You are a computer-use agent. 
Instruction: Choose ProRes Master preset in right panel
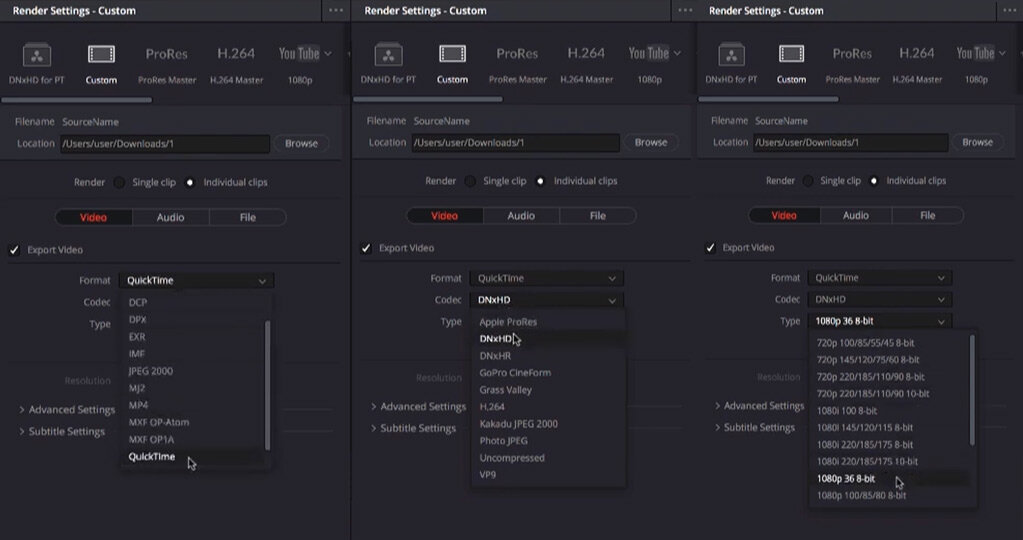(852, 63)
